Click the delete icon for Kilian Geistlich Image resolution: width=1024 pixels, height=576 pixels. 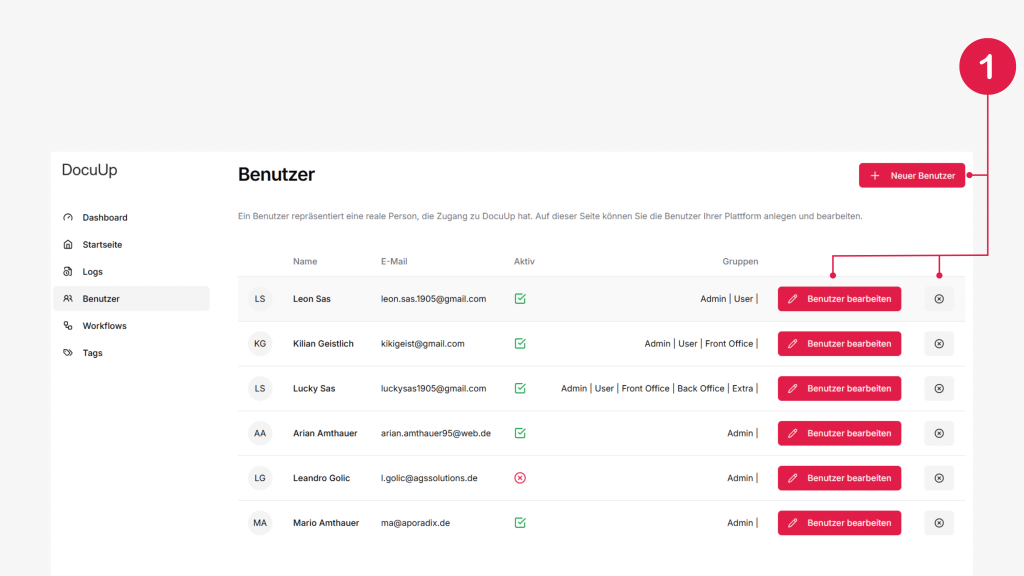click(938, 344)
